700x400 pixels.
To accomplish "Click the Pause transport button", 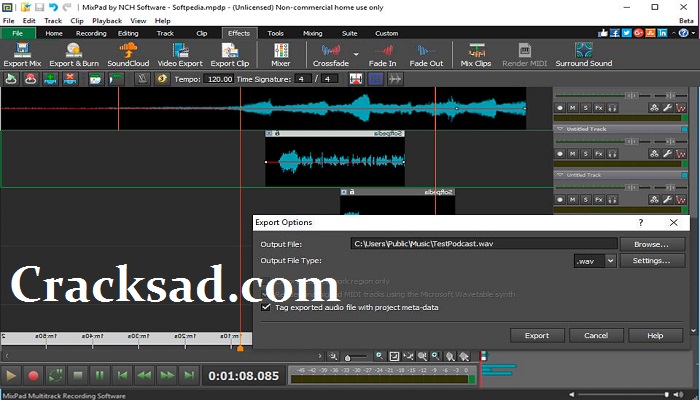I will (100, 375).
